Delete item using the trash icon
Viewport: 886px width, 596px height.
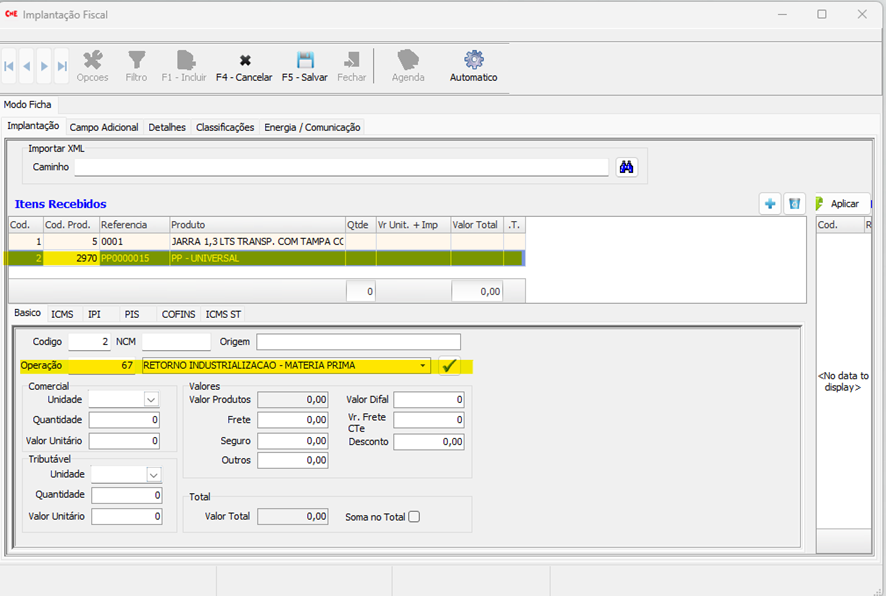[x=794, y=204]
